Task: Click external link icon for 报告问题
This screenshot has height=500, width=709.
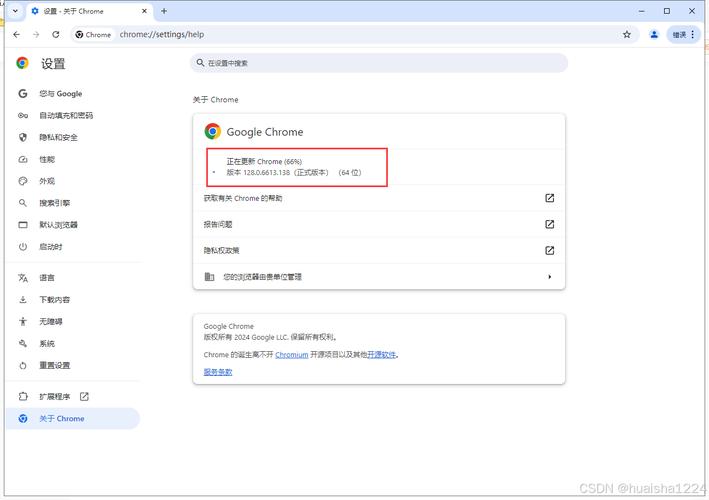Action: pos(549,224)
